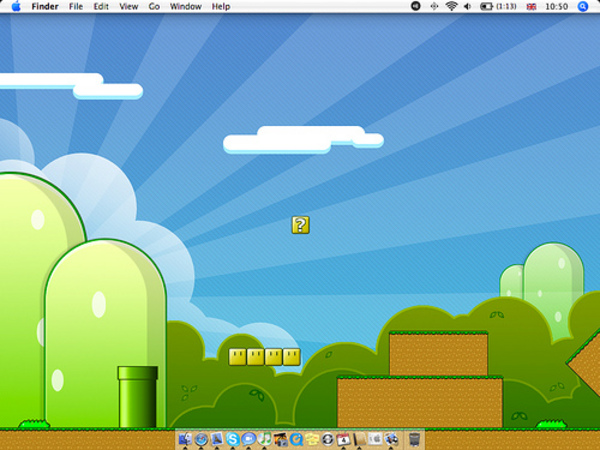This screenshot has width=600, height=450.
Task: Launch QuickTime Player from the Dock
Action: 296,439
